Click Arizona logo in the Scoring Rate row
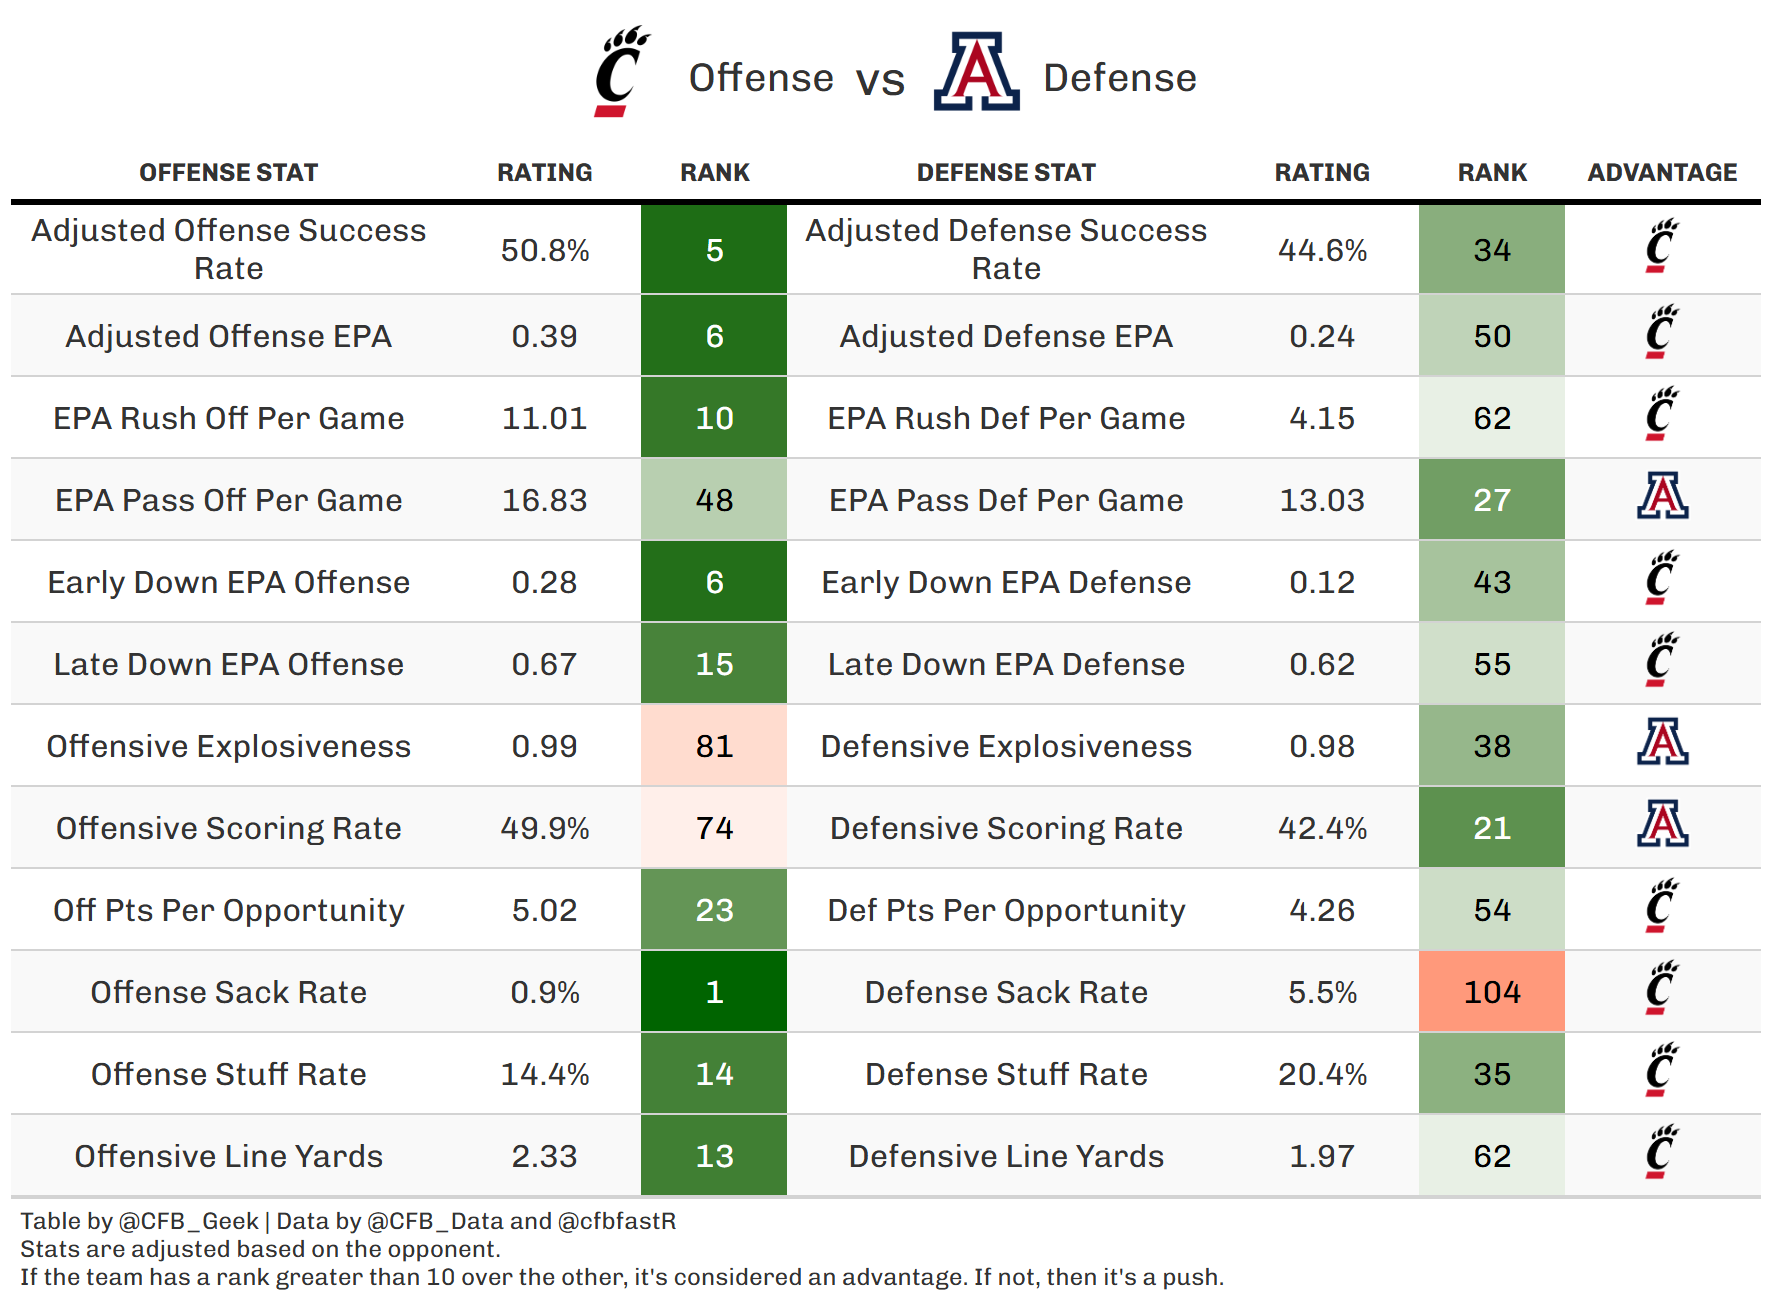The image size is (1770, 1312). coord(1662,825)
